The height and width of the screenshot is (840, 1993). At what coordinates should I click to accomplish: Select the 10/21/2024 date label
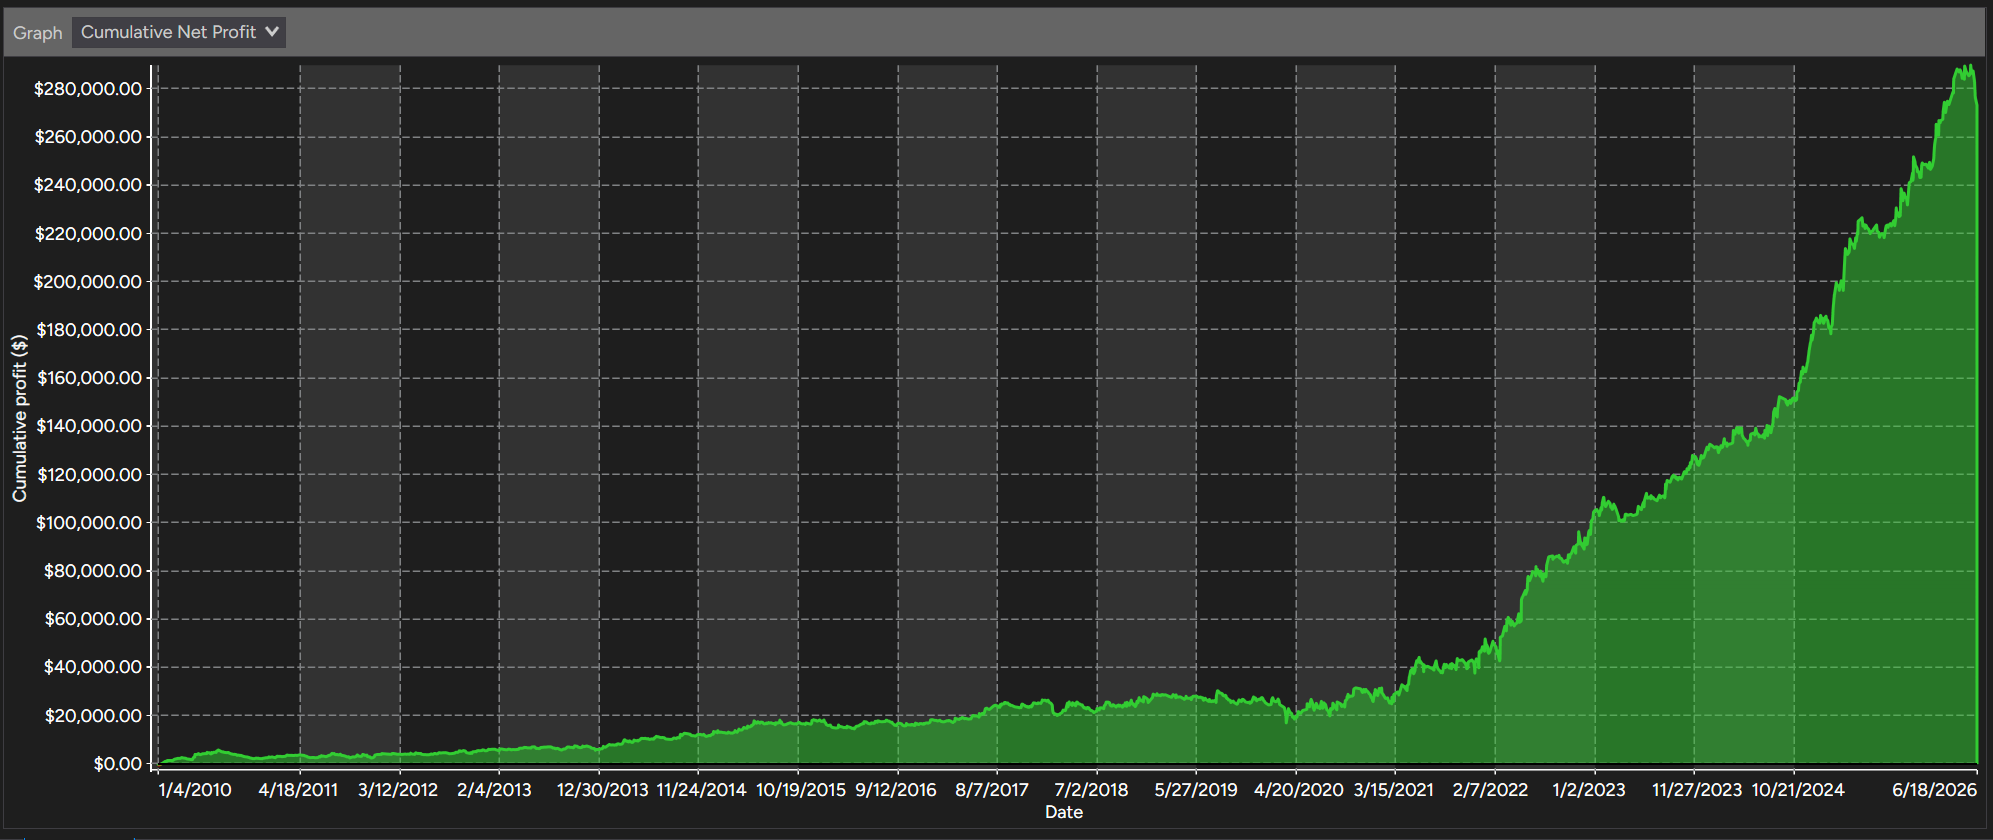(x=1798, y=790)
